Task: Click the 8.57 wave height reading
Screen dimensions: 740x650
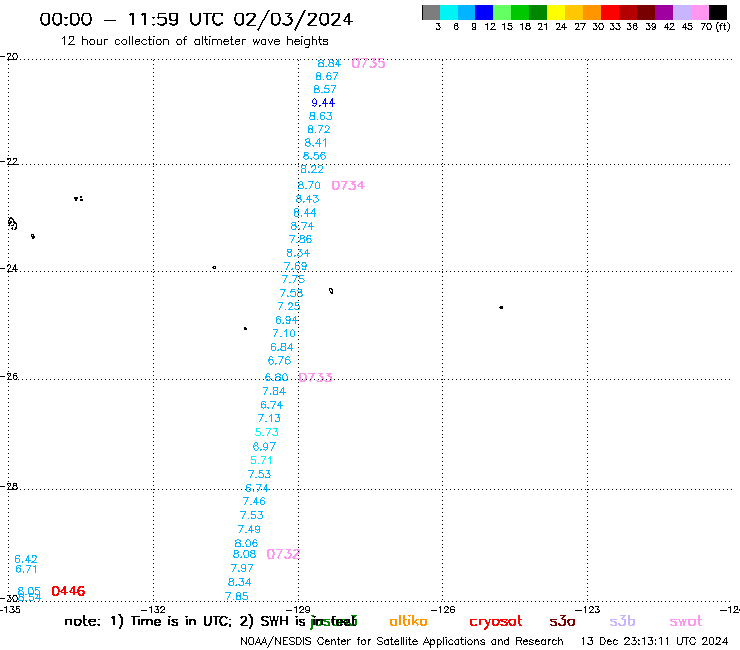Action: click(x=325, y=89)
